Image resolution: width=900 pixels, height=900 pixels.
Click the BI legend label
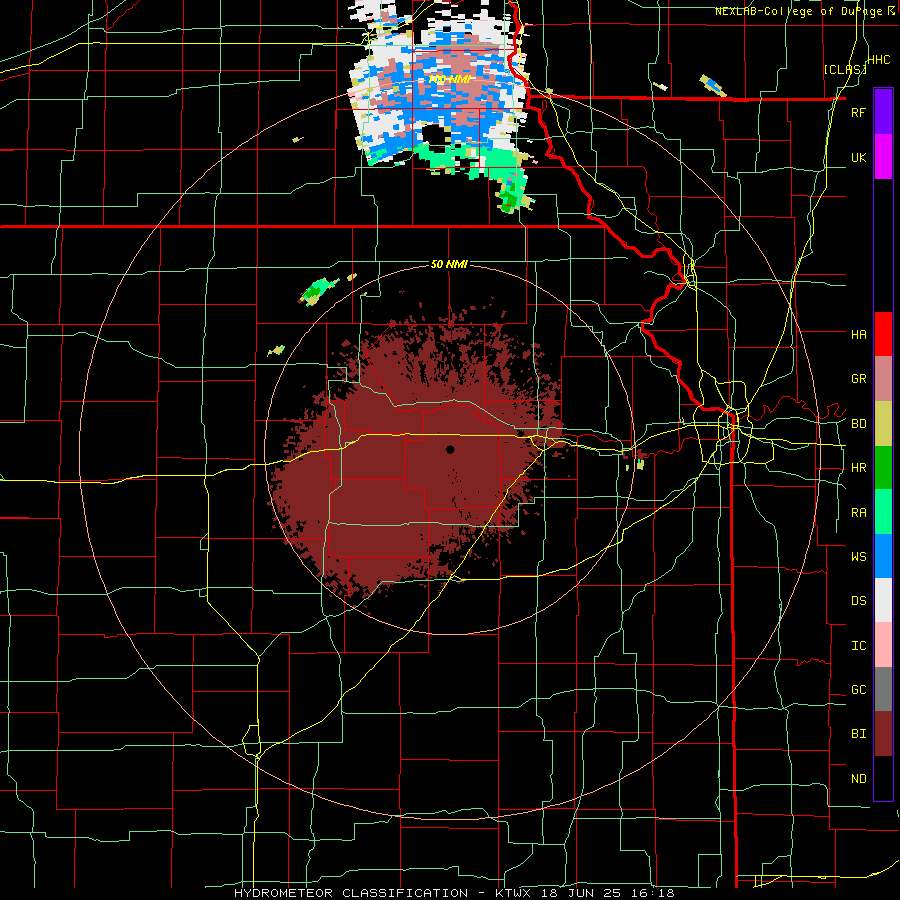pyautogui.click(x=858, y=734)
